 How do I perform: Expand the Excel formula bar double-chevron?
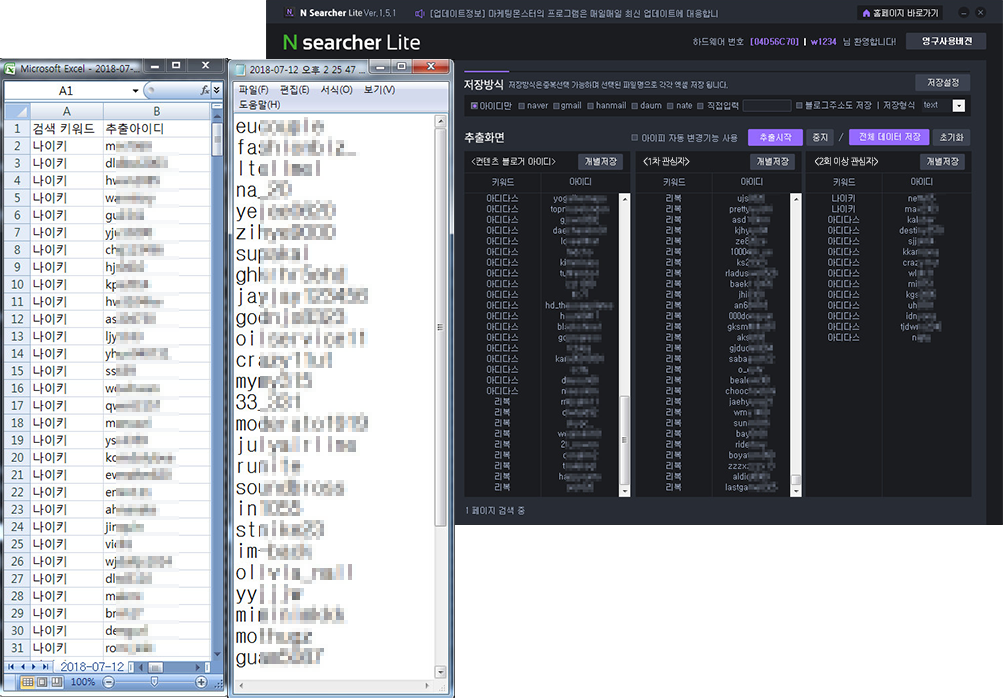pyautogui.click(x=217, y=90)
